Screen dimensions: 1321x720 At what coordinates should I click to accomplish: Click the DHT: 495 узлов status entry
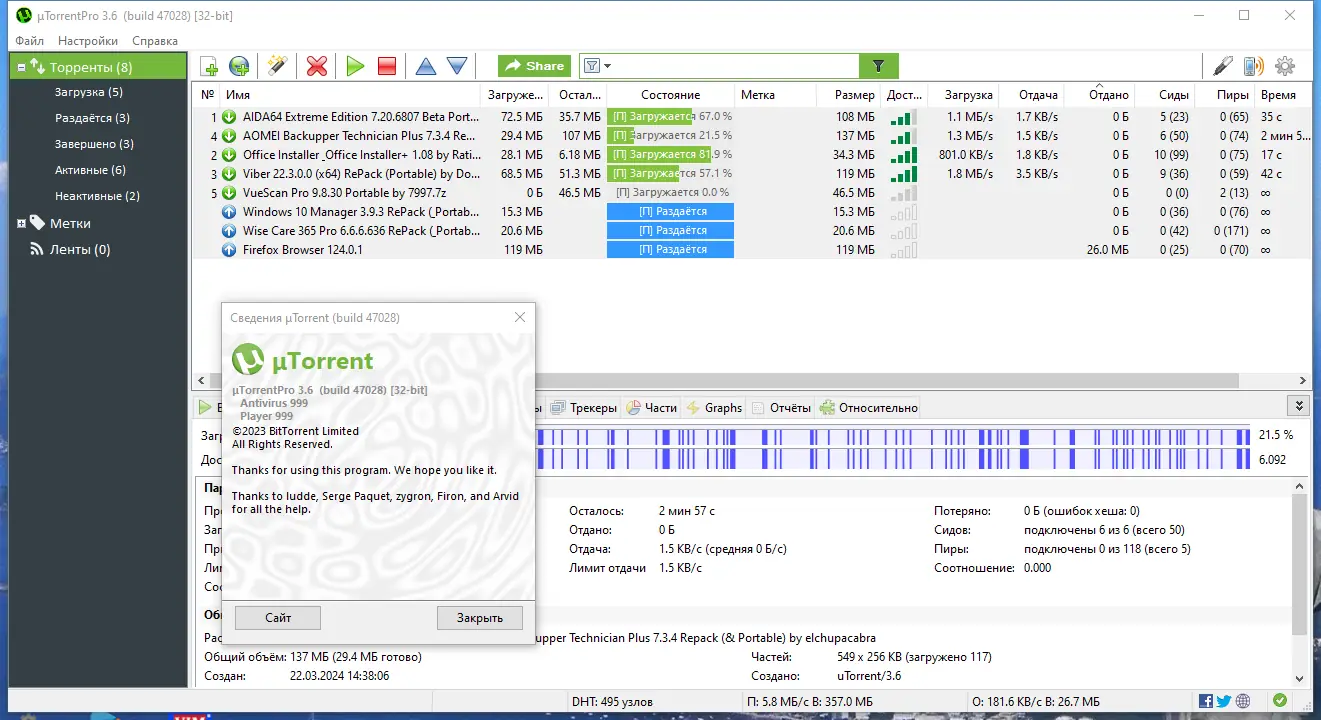click(612, 701)
